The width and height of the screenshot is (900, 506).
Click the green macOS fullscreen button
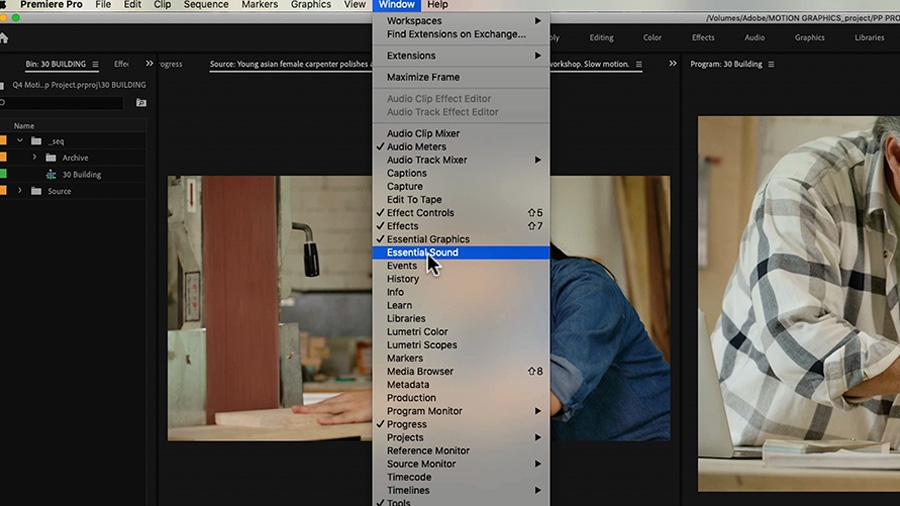tap(16, 18)
